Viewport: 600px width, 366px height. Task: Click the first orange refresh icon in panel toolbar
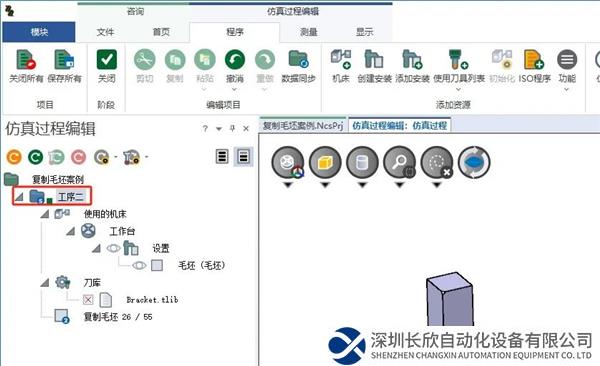click(14, 157)
